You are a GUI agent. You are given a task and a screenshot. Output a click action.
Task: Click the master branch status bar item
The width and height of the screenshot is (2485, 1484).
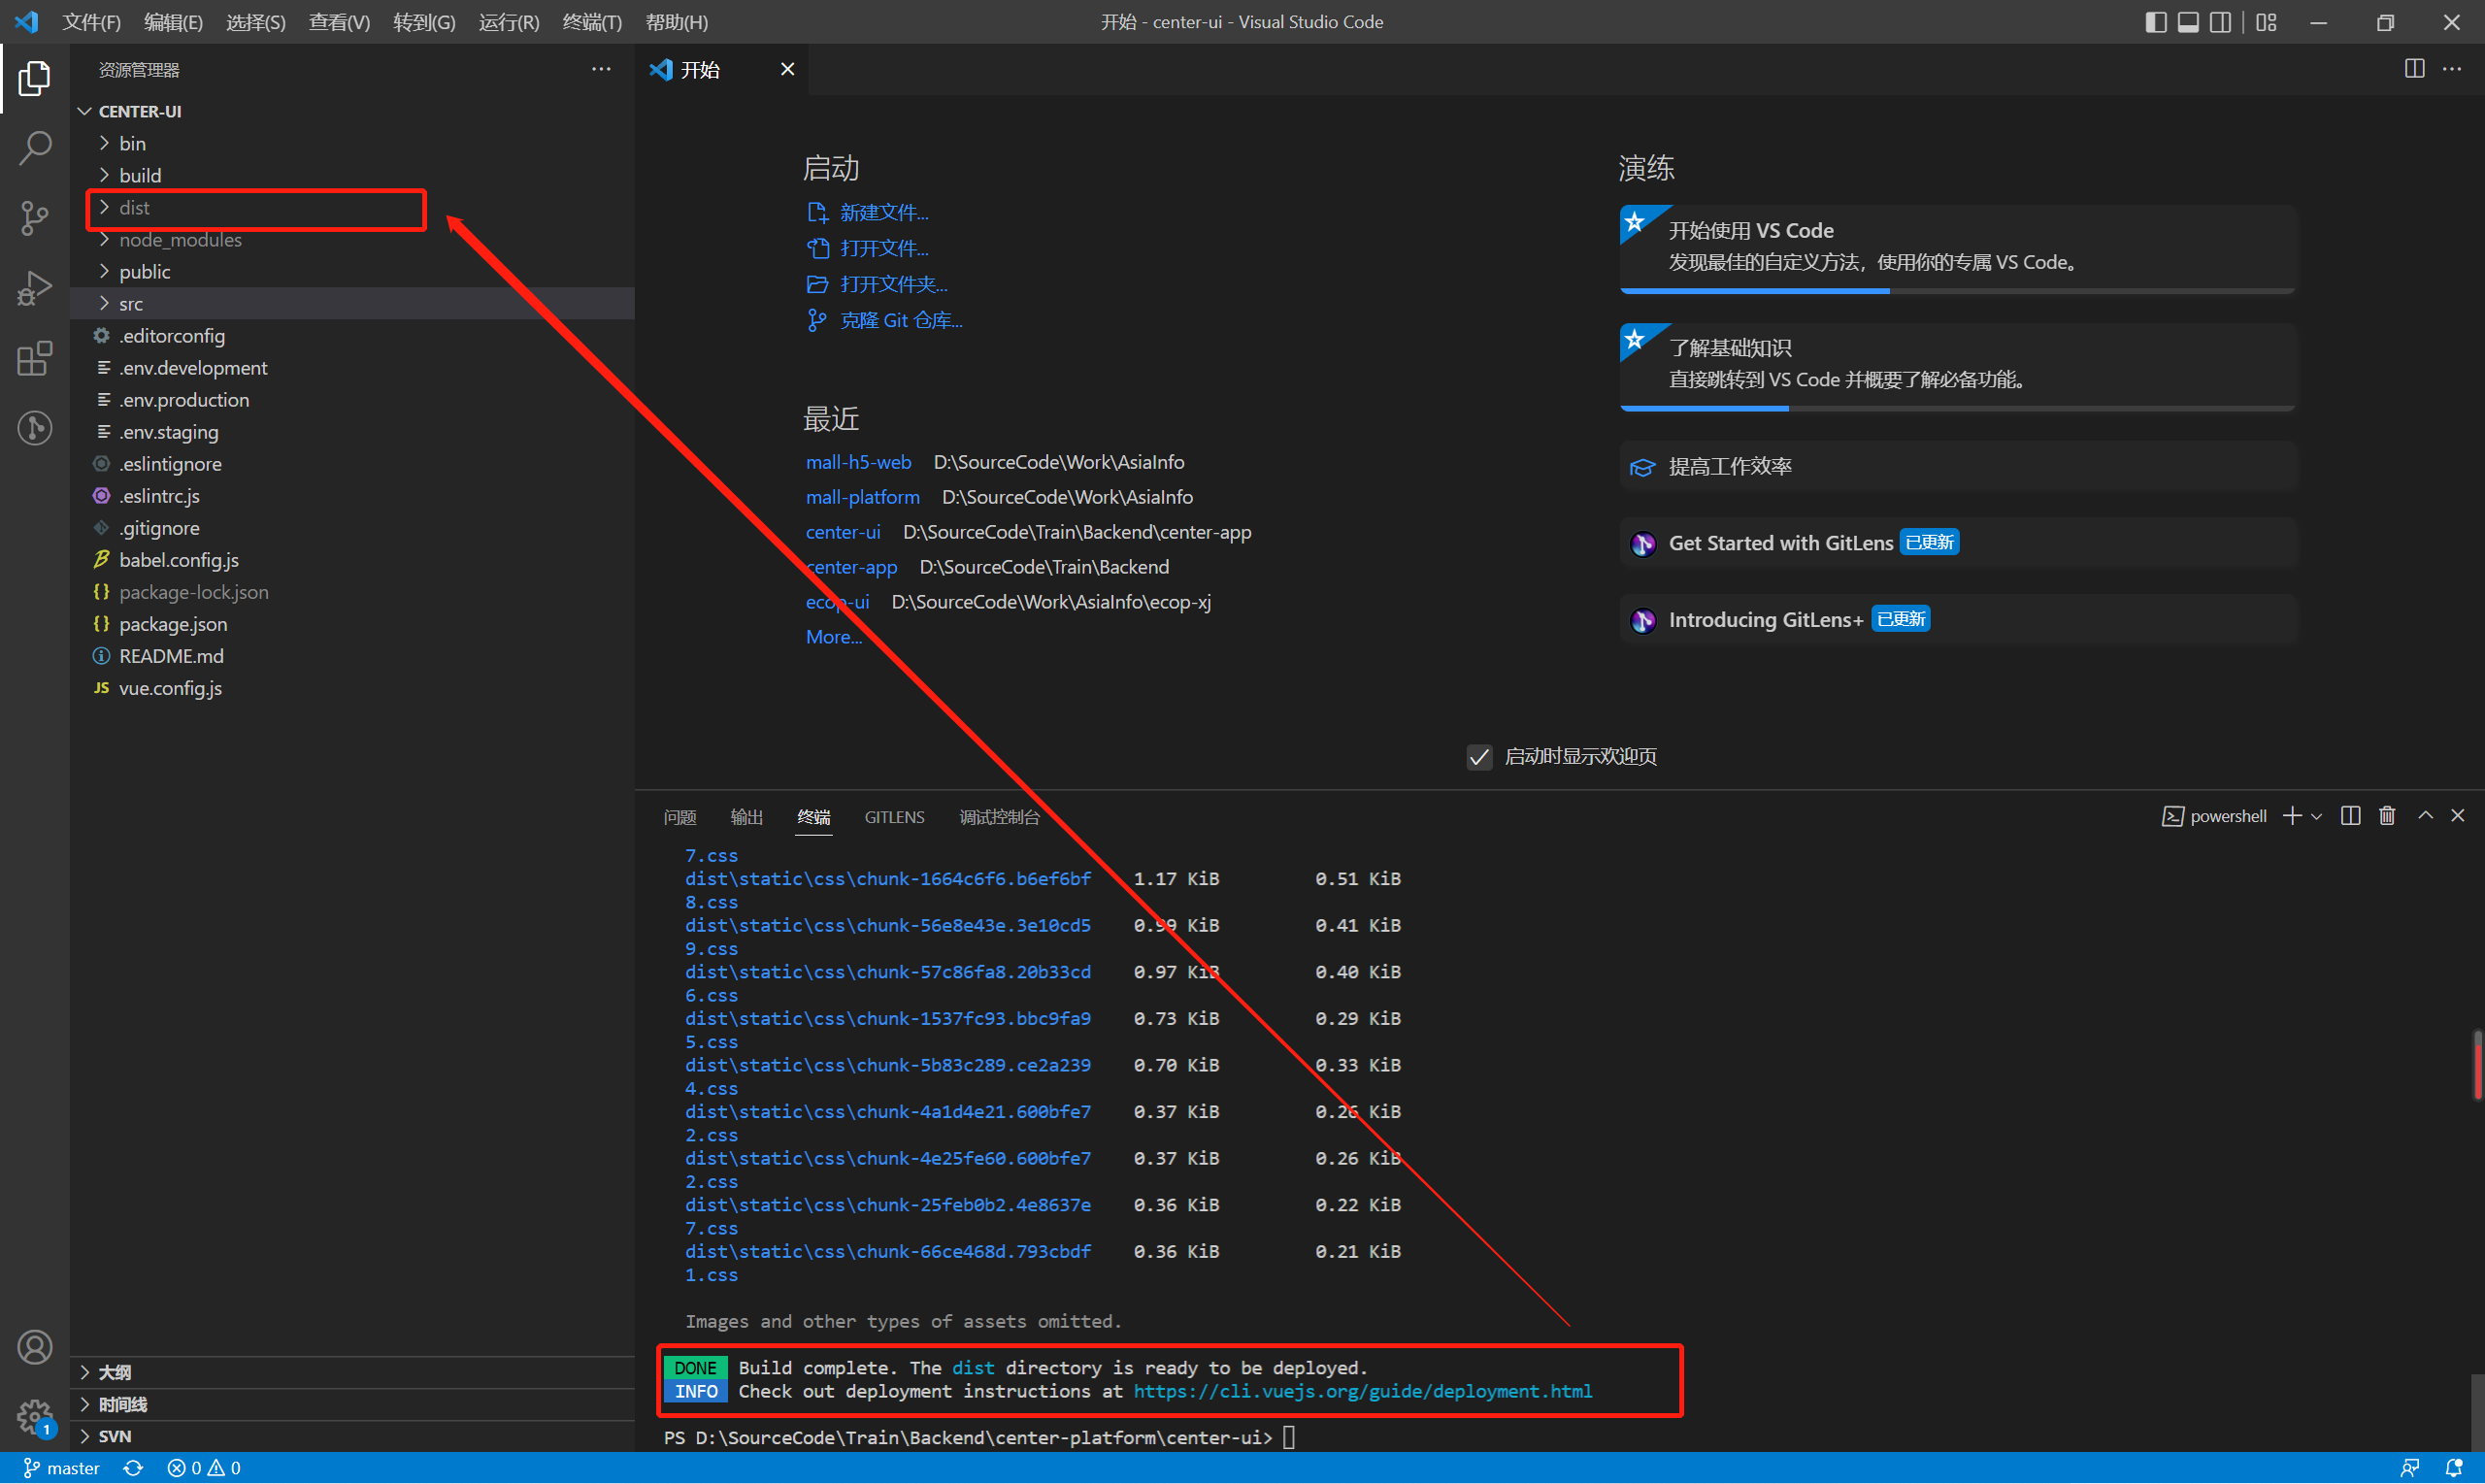pyautogui.click(x=62, y=1468)
